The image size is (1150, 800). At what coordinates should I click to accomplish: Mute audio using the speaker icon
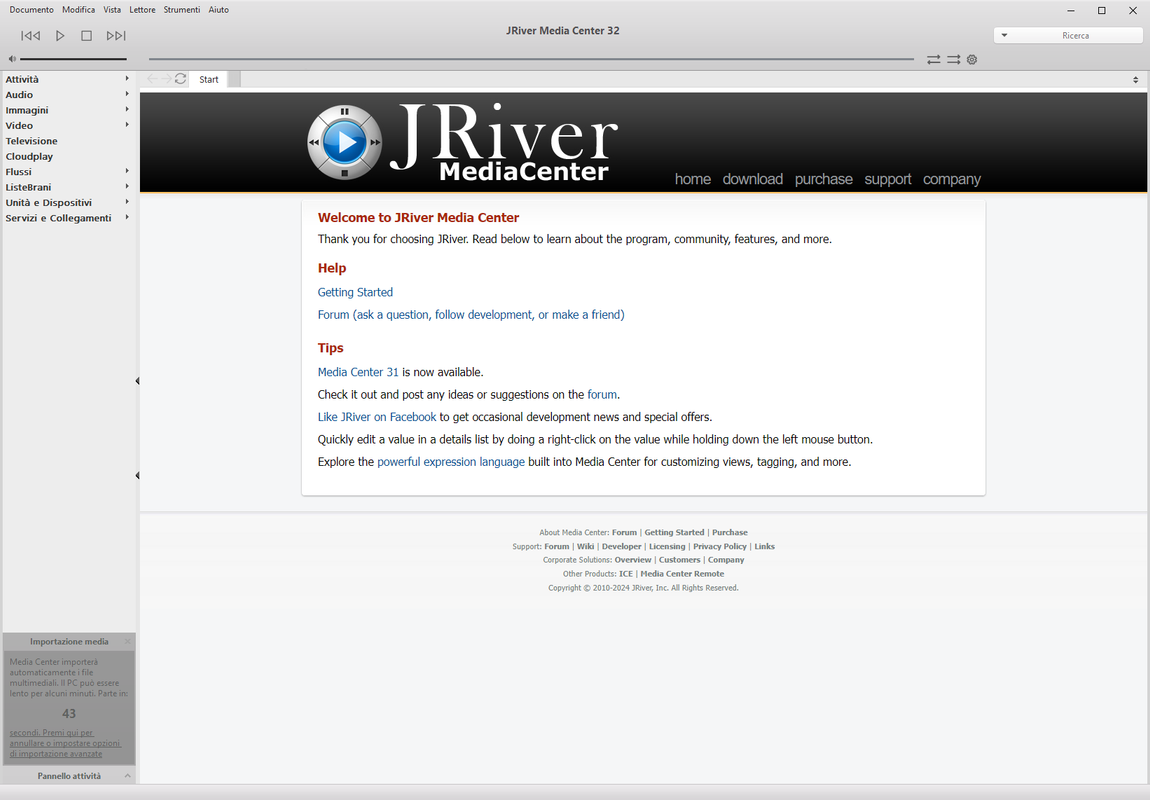[x=12, y=59]
